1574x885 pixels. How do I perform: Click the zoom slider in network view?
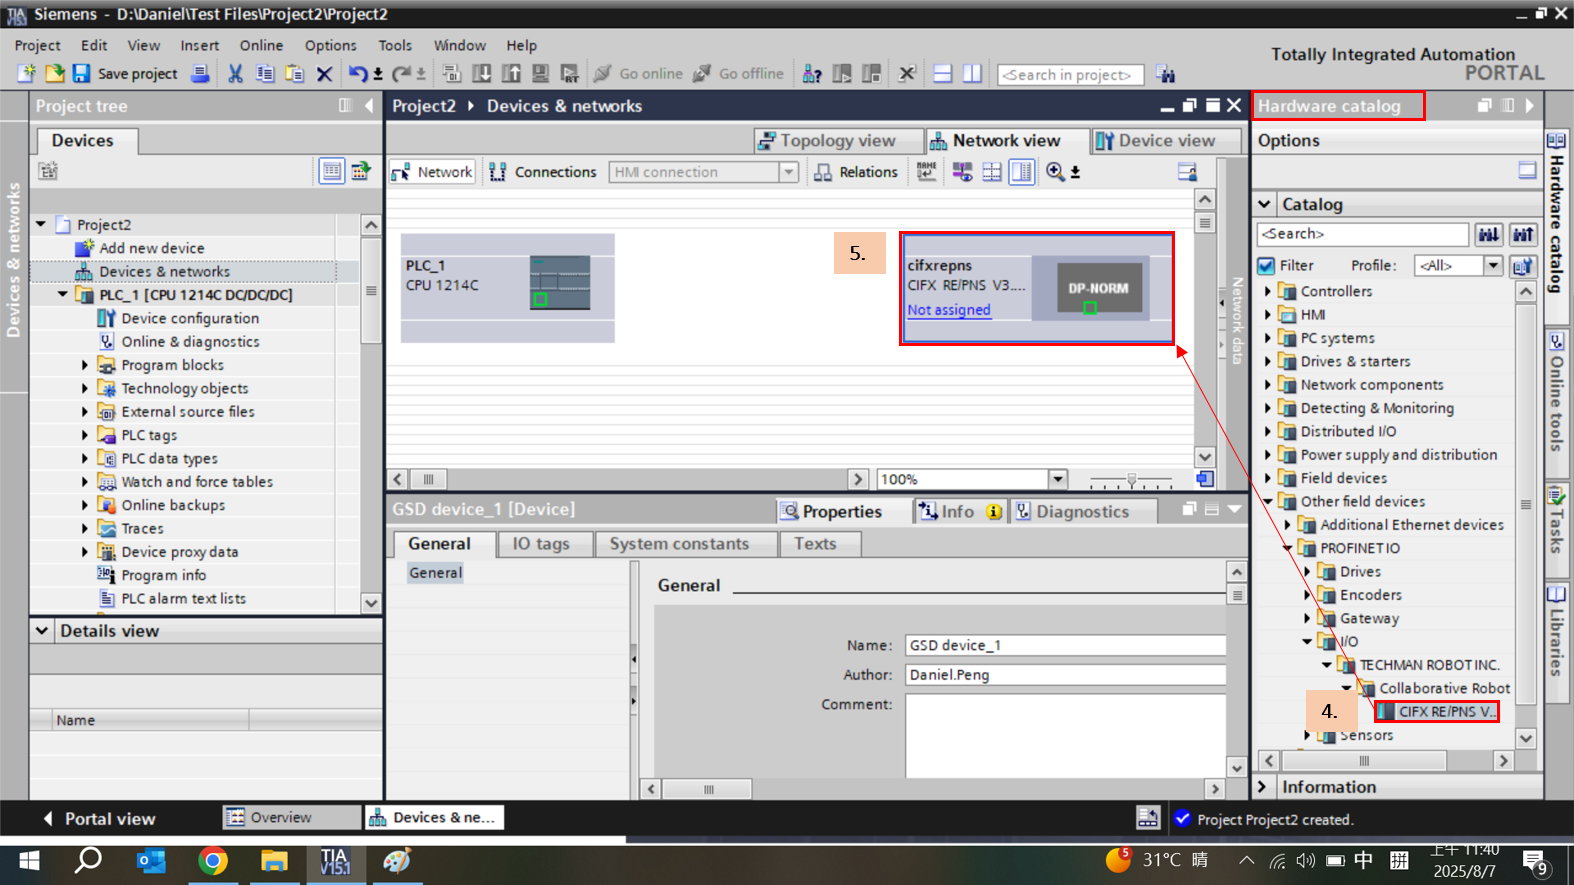[1131, 480]
